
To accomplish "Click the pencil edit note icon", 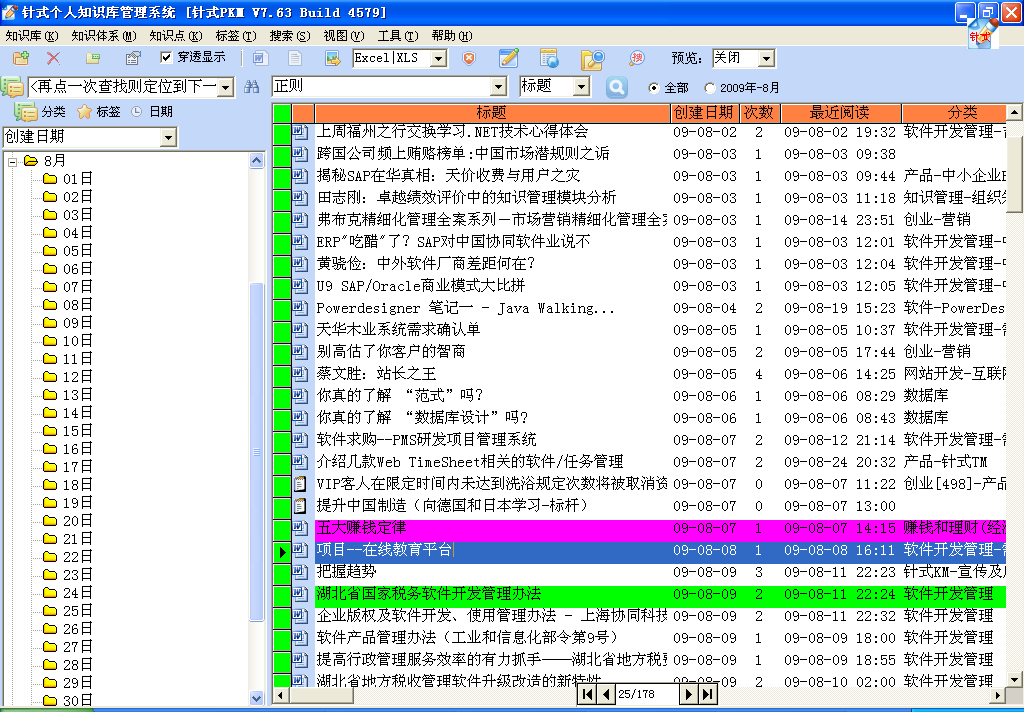I will point(509,58).
